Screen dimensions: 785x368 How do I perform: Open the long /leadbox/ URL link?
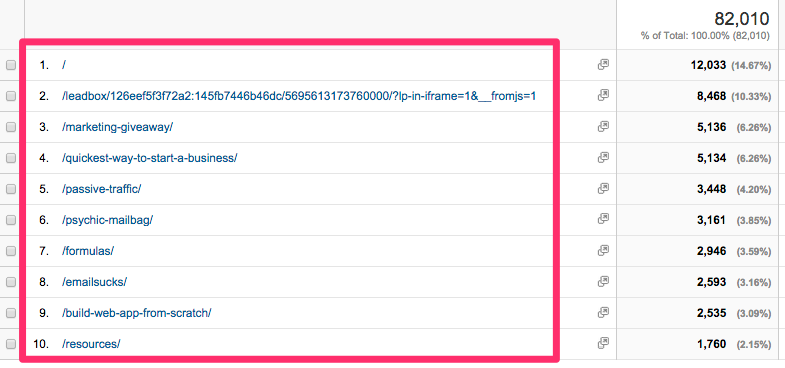tap(299, 96)
